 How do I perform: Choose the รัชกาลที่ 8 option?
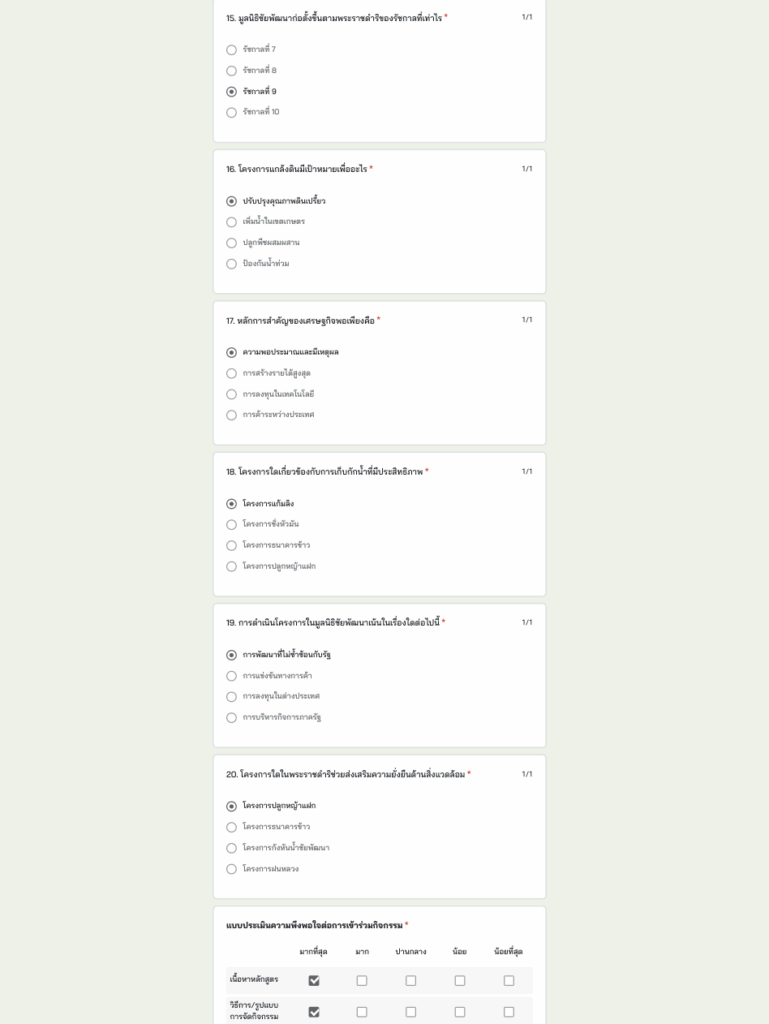coord(232,71)
